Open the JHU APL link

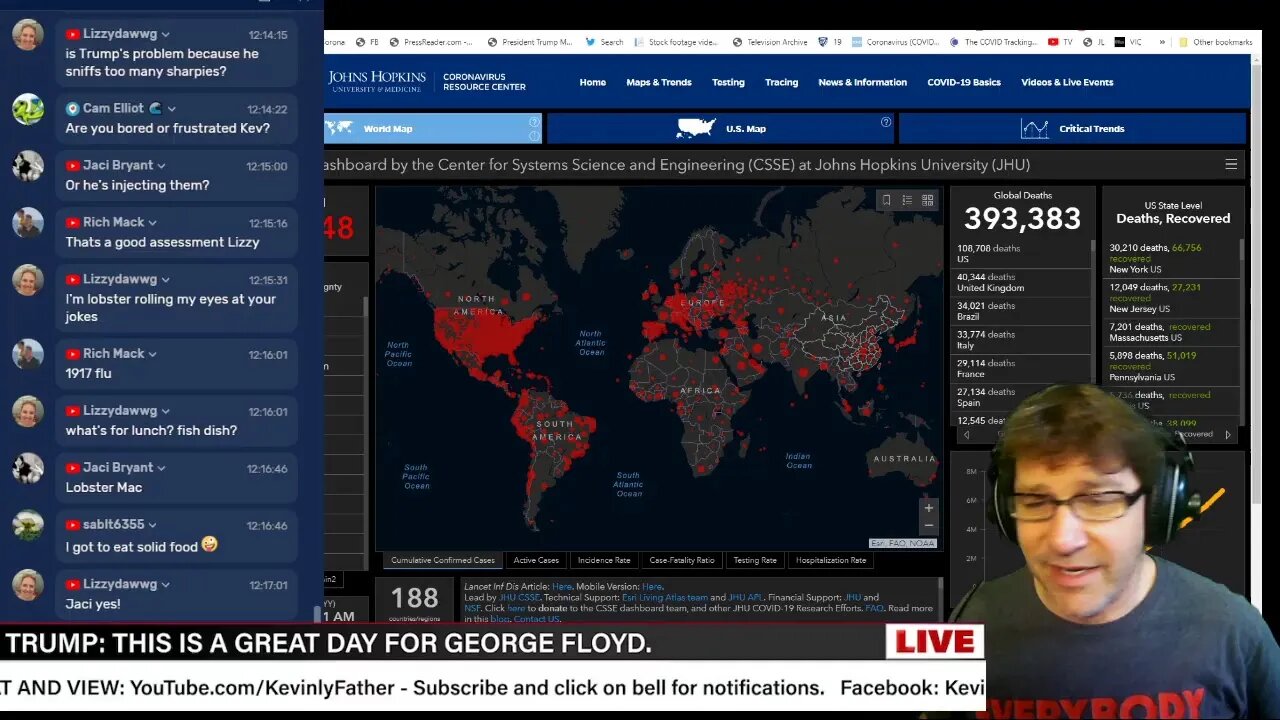point(743,597)
